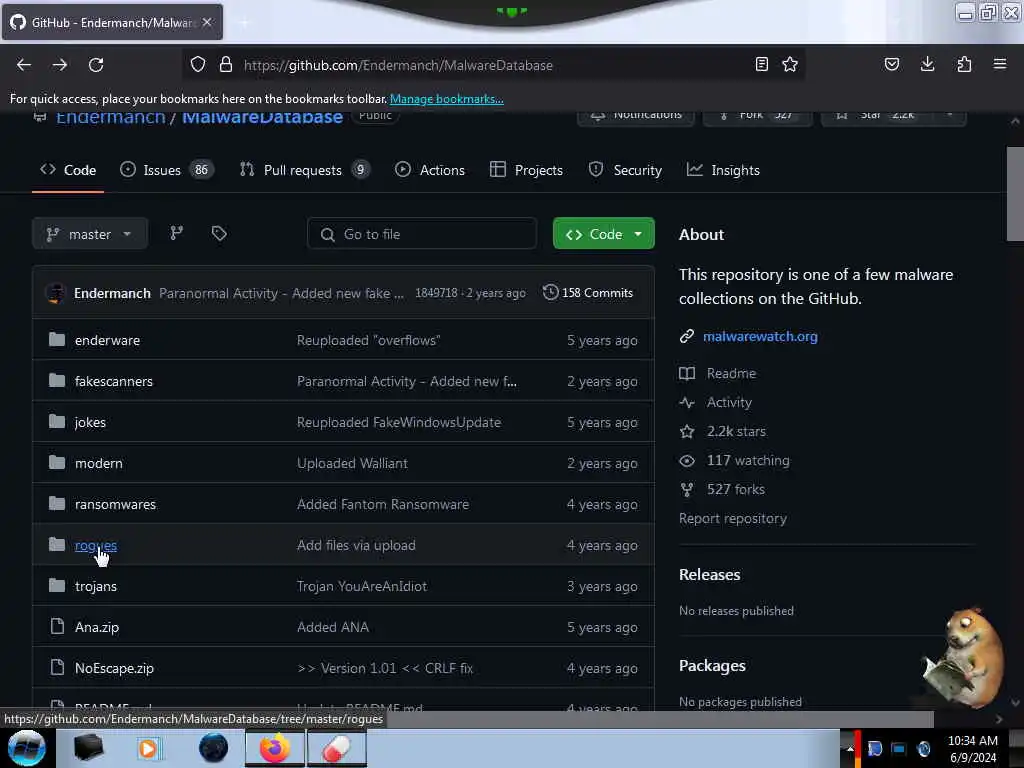1024x768 pixels.
Task: Open the trojans folder
Action: pyautogui.click(x=96, y=586)
